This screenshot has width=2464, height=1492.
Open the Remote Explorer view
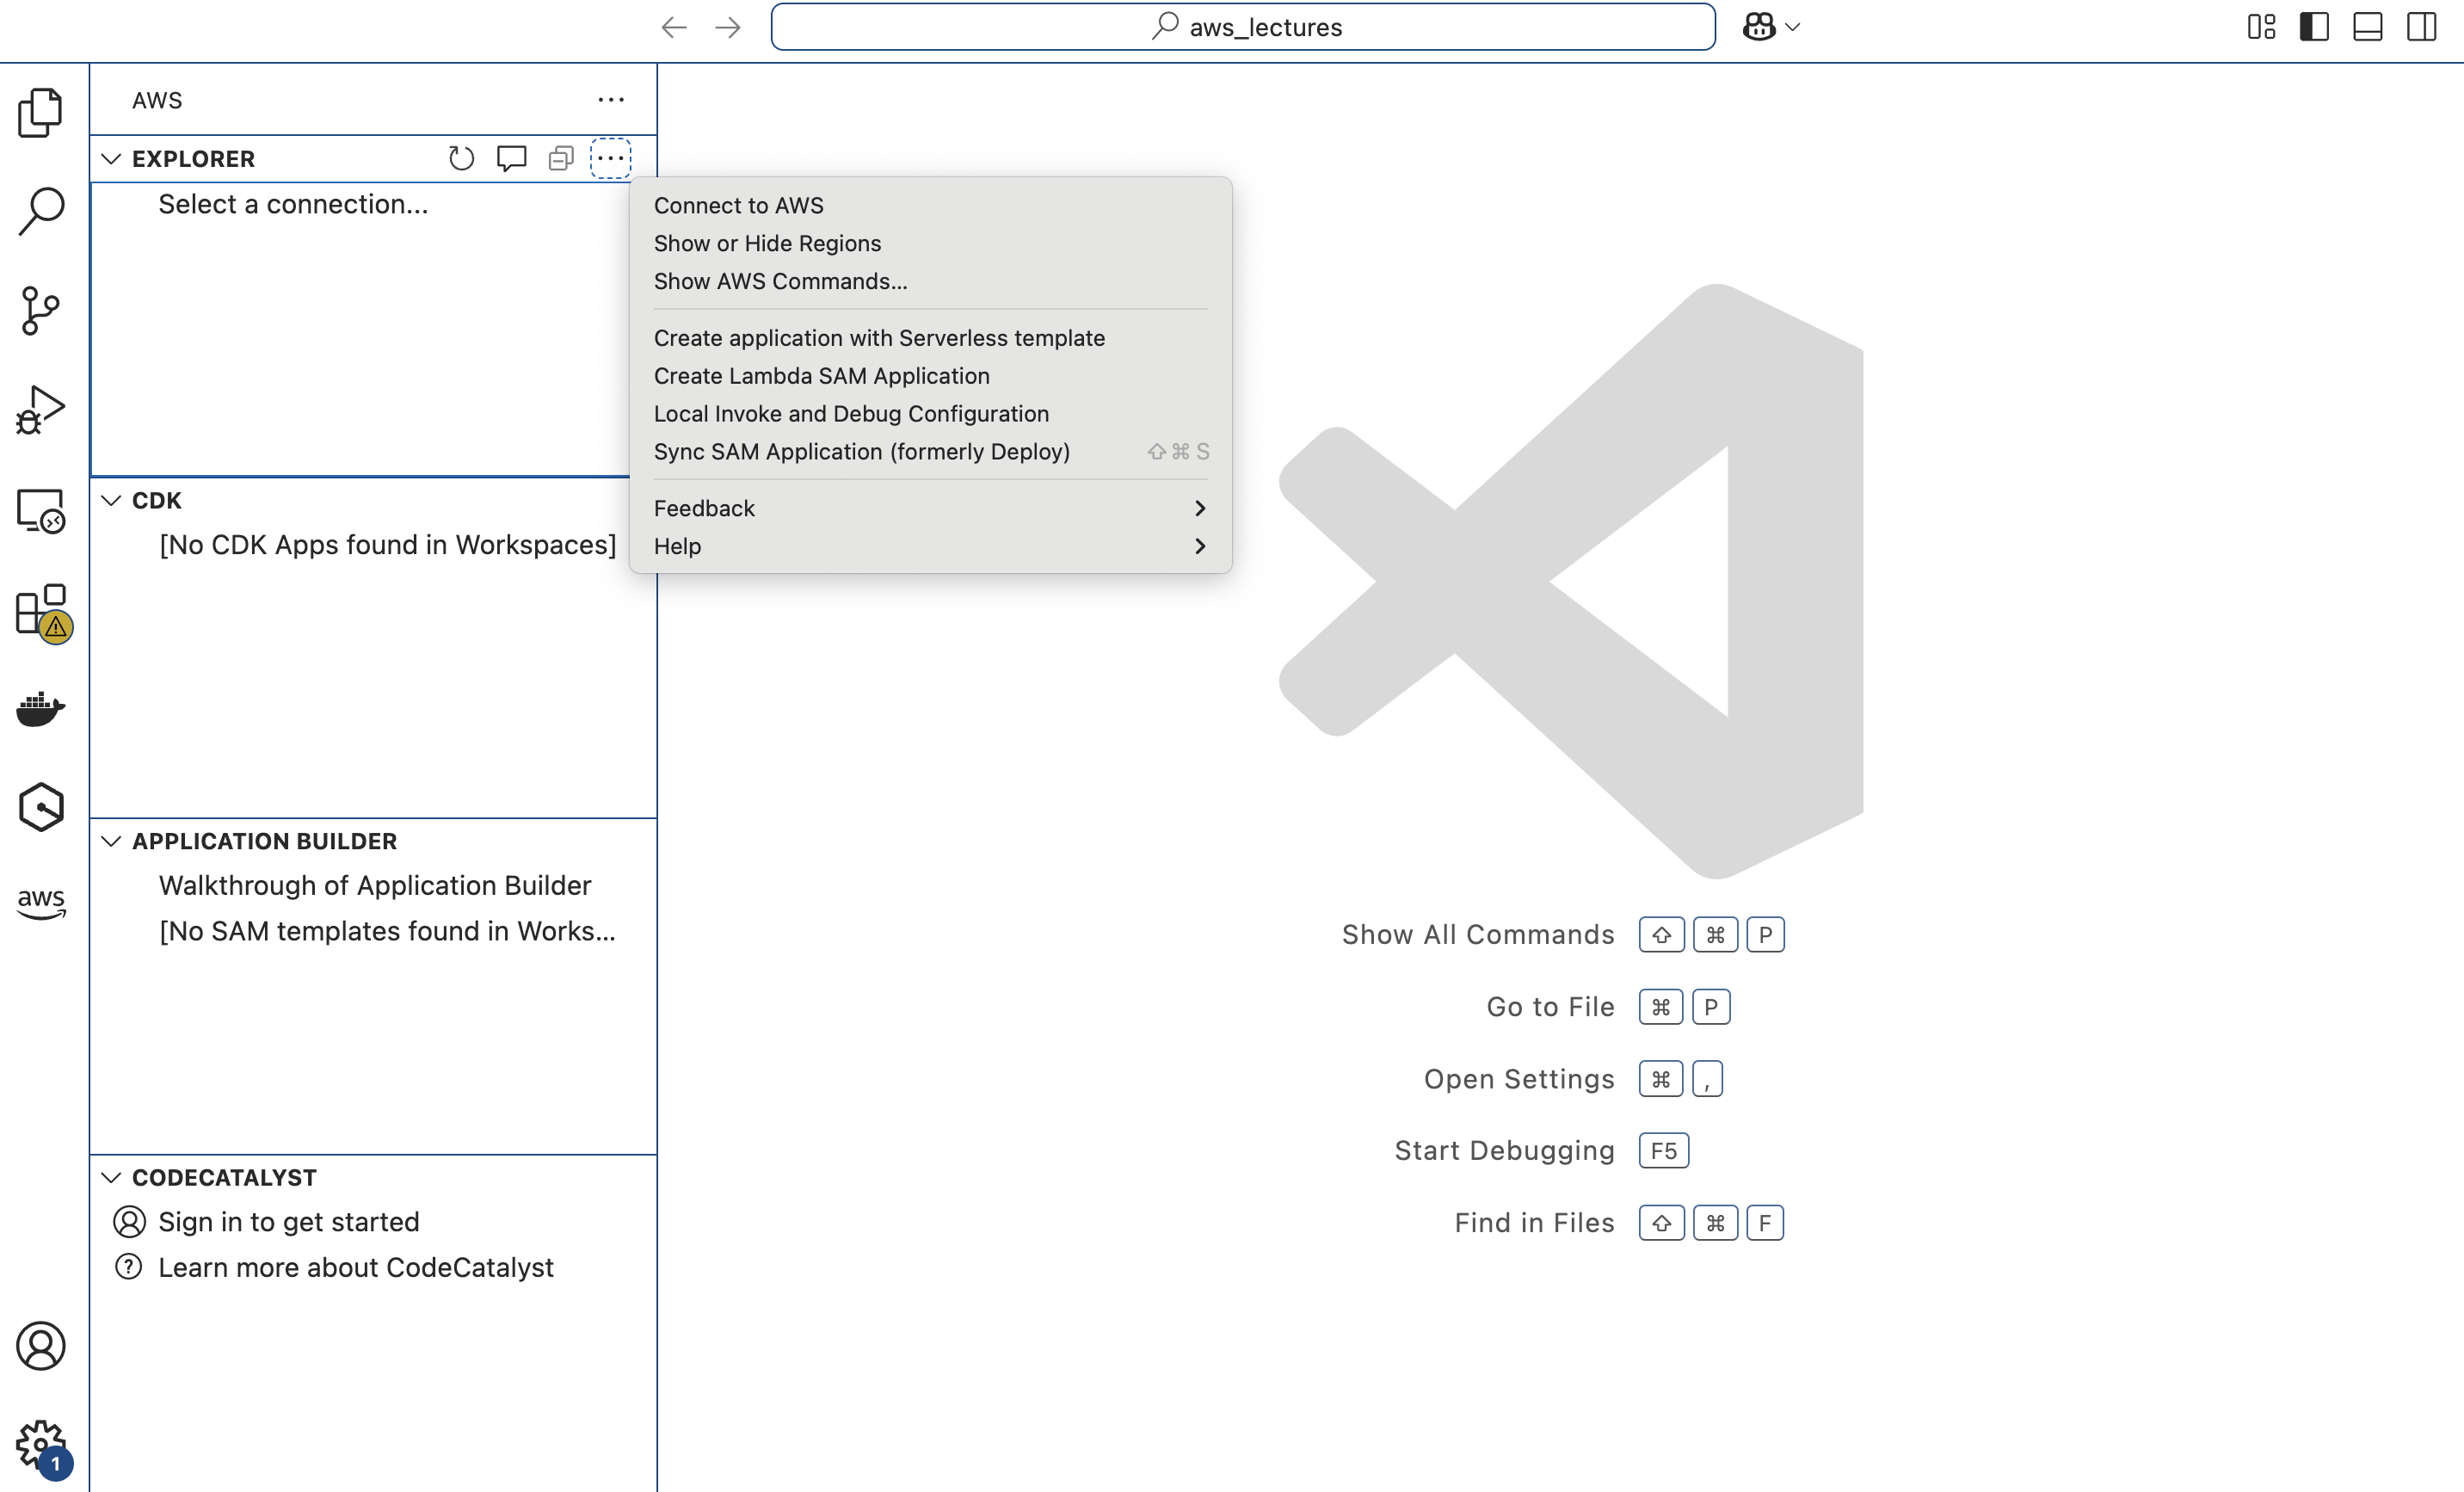coord(41,510)
